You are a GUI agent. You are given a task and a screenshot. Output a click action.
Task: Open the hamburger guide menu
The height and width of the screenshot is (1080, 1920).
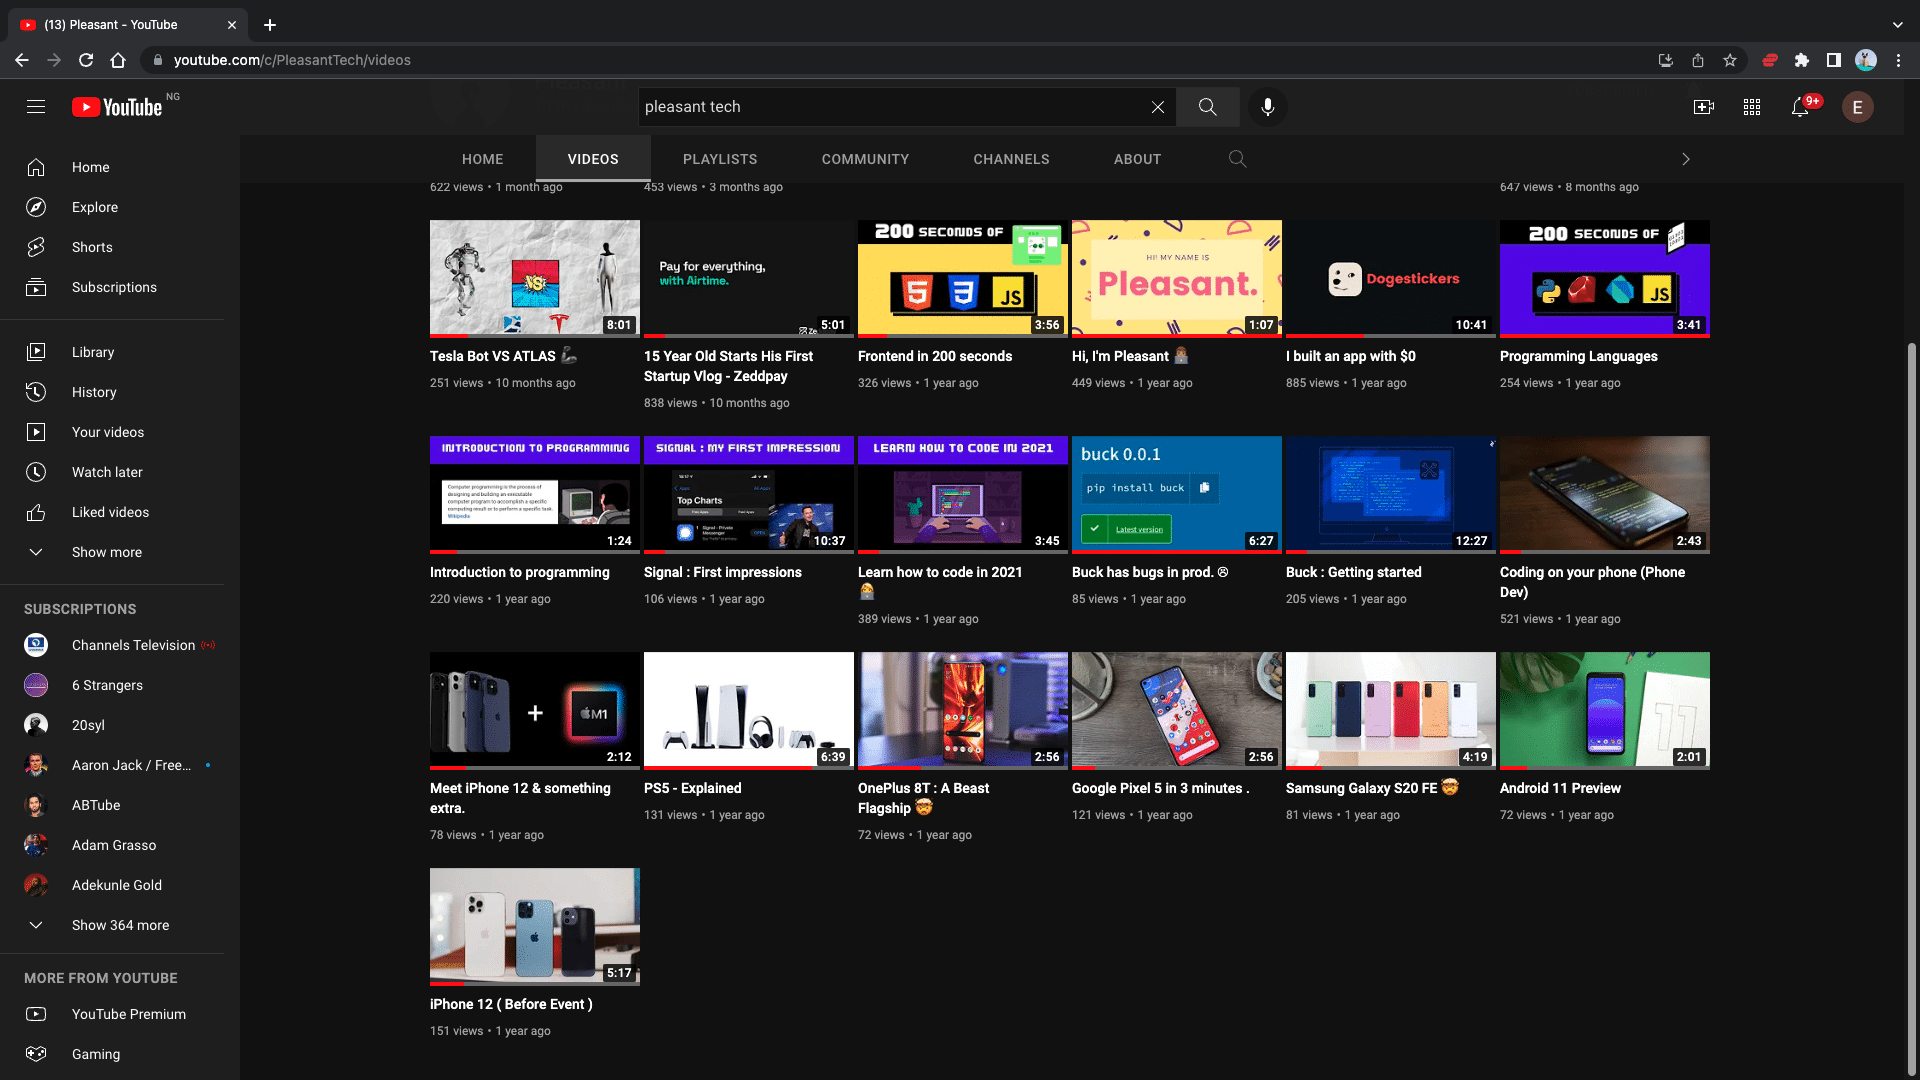coord(36,107)
